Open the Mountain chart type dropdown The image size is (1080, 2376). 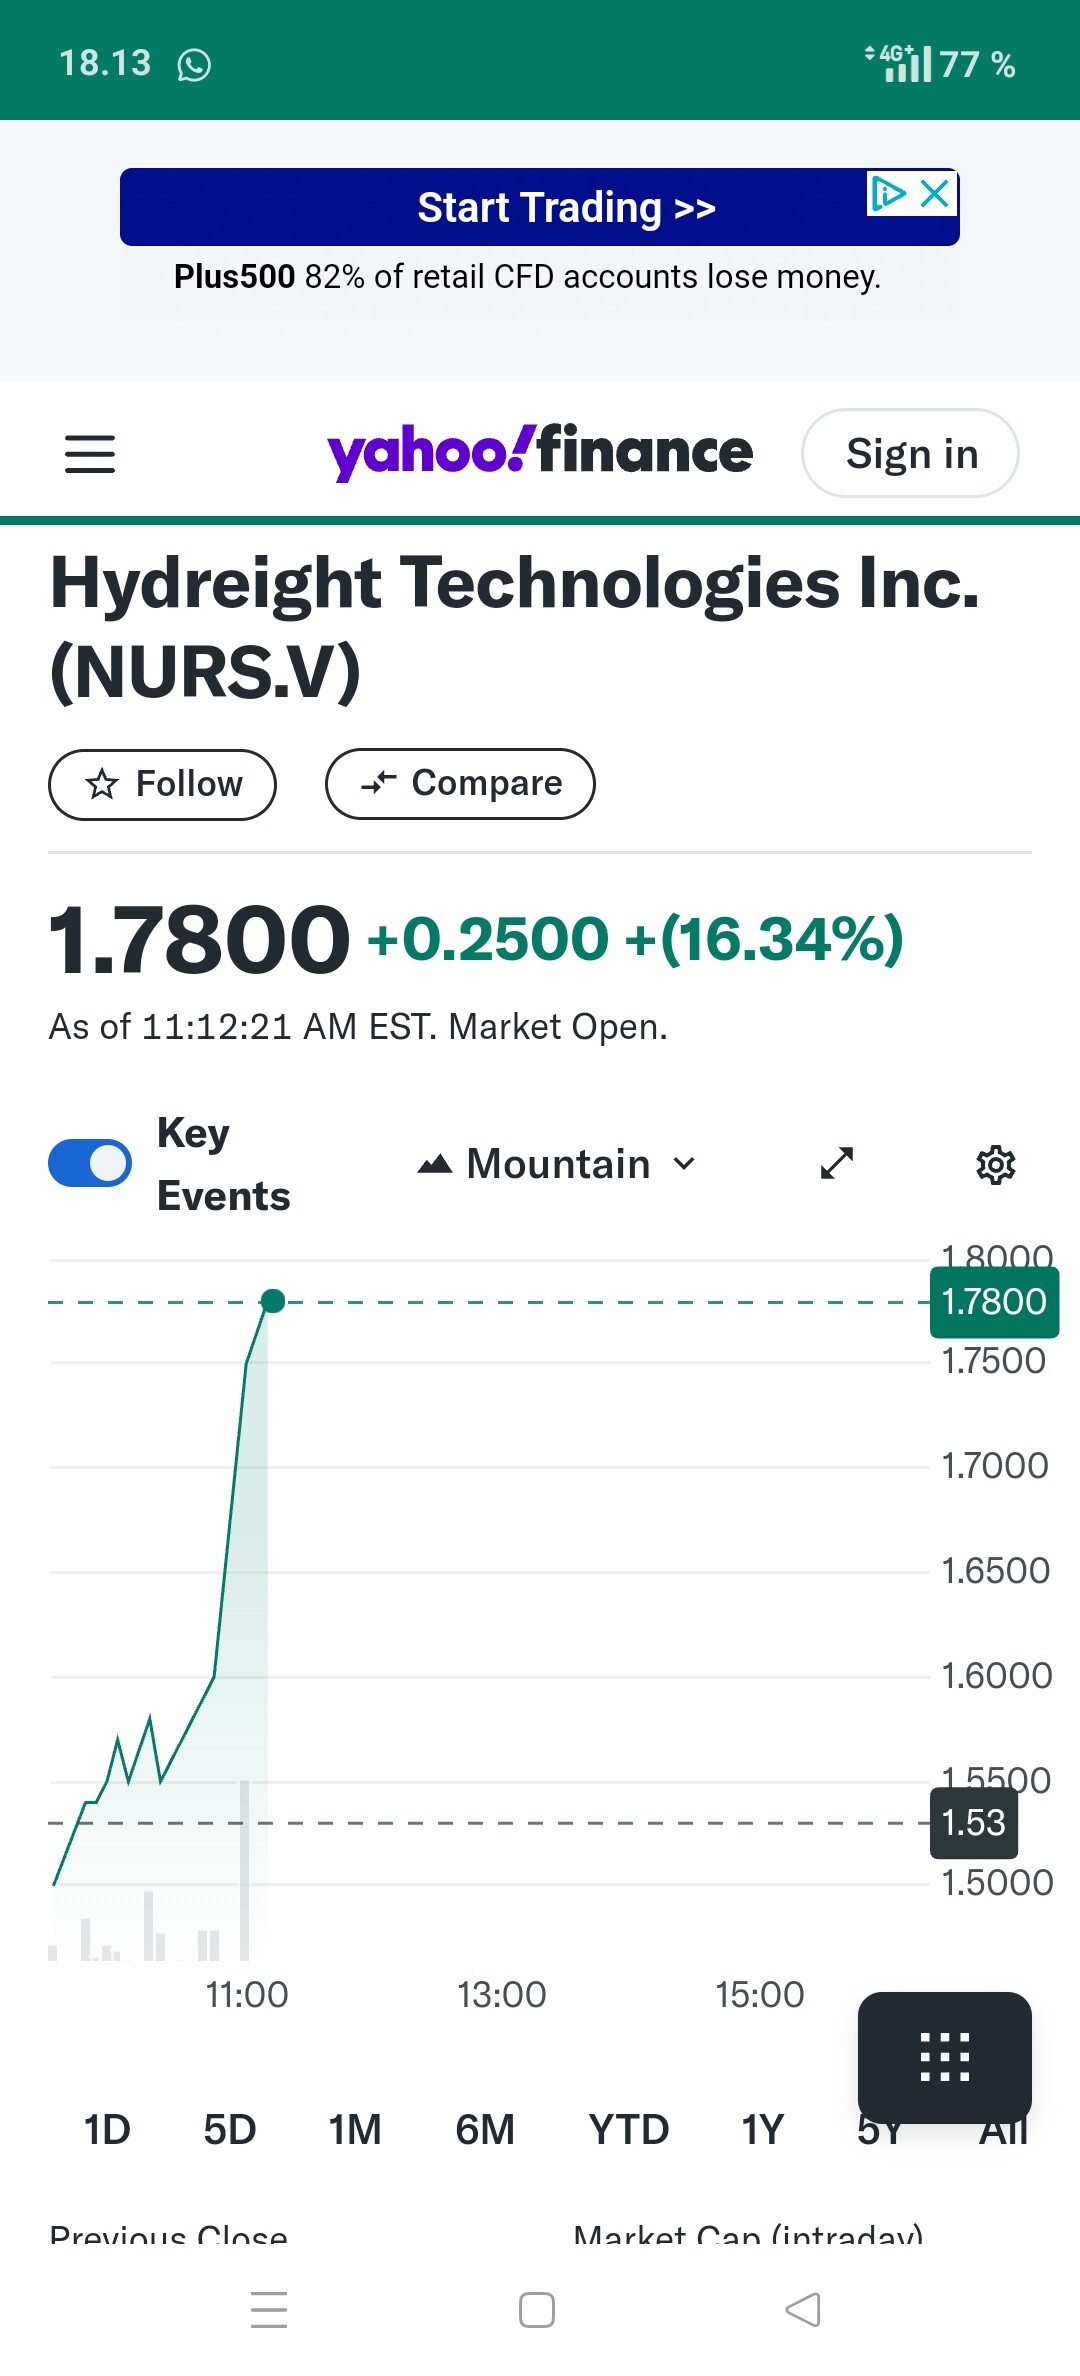(x=557, y=1164)
